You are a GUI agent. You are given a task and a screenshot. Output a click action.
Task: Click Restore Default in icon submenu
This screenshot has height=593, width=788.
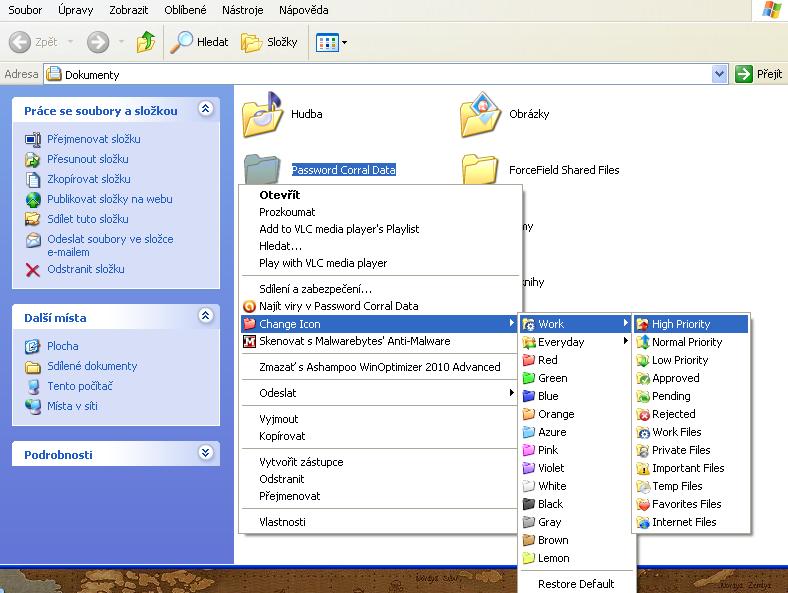click(x=575, y=584)
